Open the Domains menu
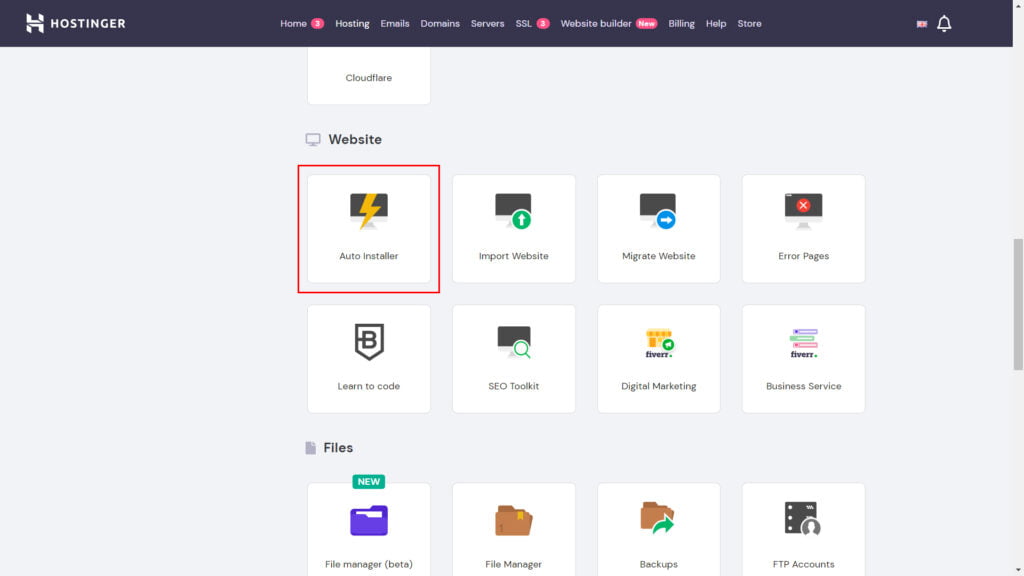The image size is (1024, 576). [440, 24]
